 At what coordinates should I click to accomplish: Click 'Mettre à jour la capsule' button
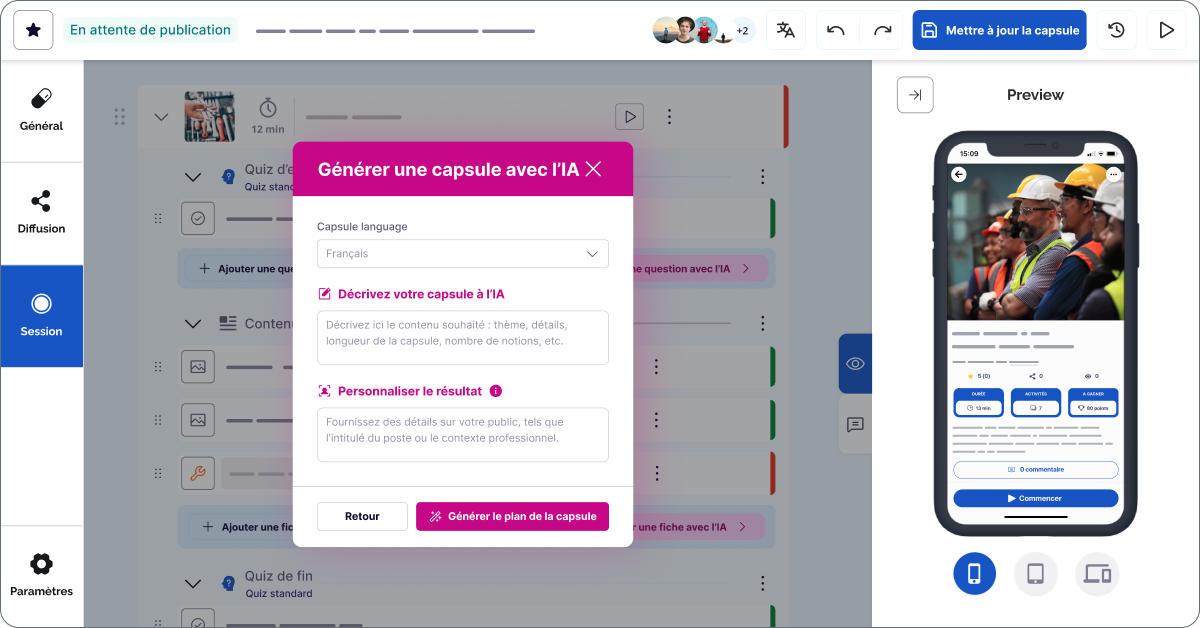pyautogui.click(x=1000, y=30)
